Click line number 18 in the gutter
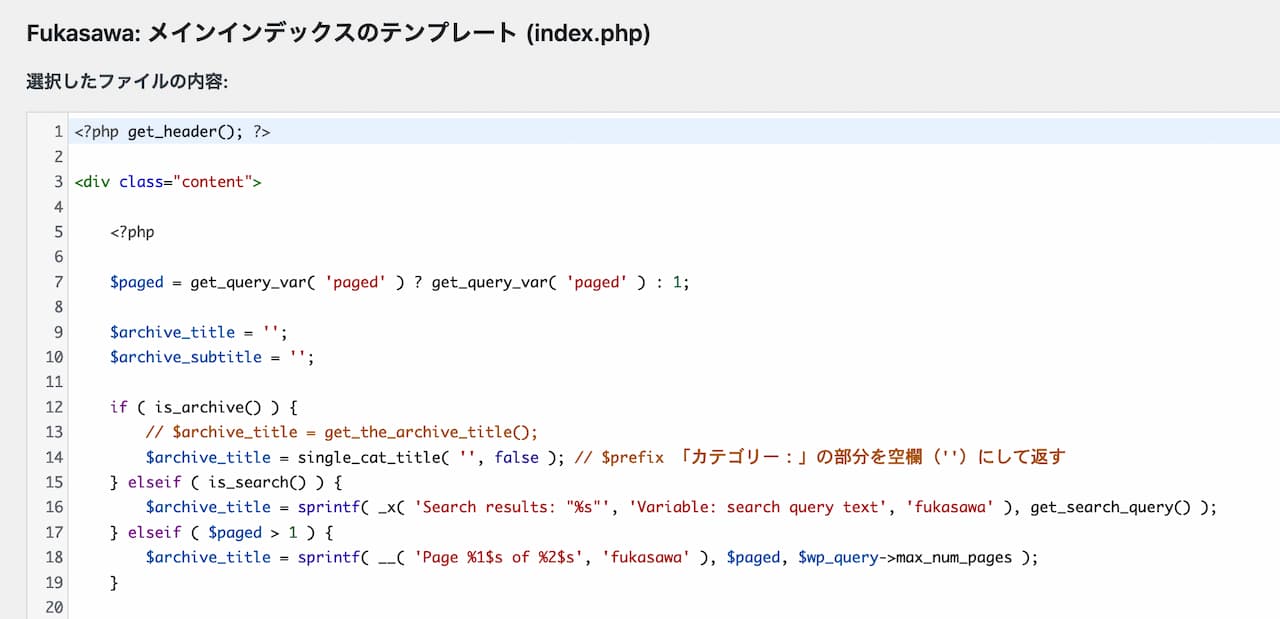This screenshot has width=1280, height=619. pos(54,556)
